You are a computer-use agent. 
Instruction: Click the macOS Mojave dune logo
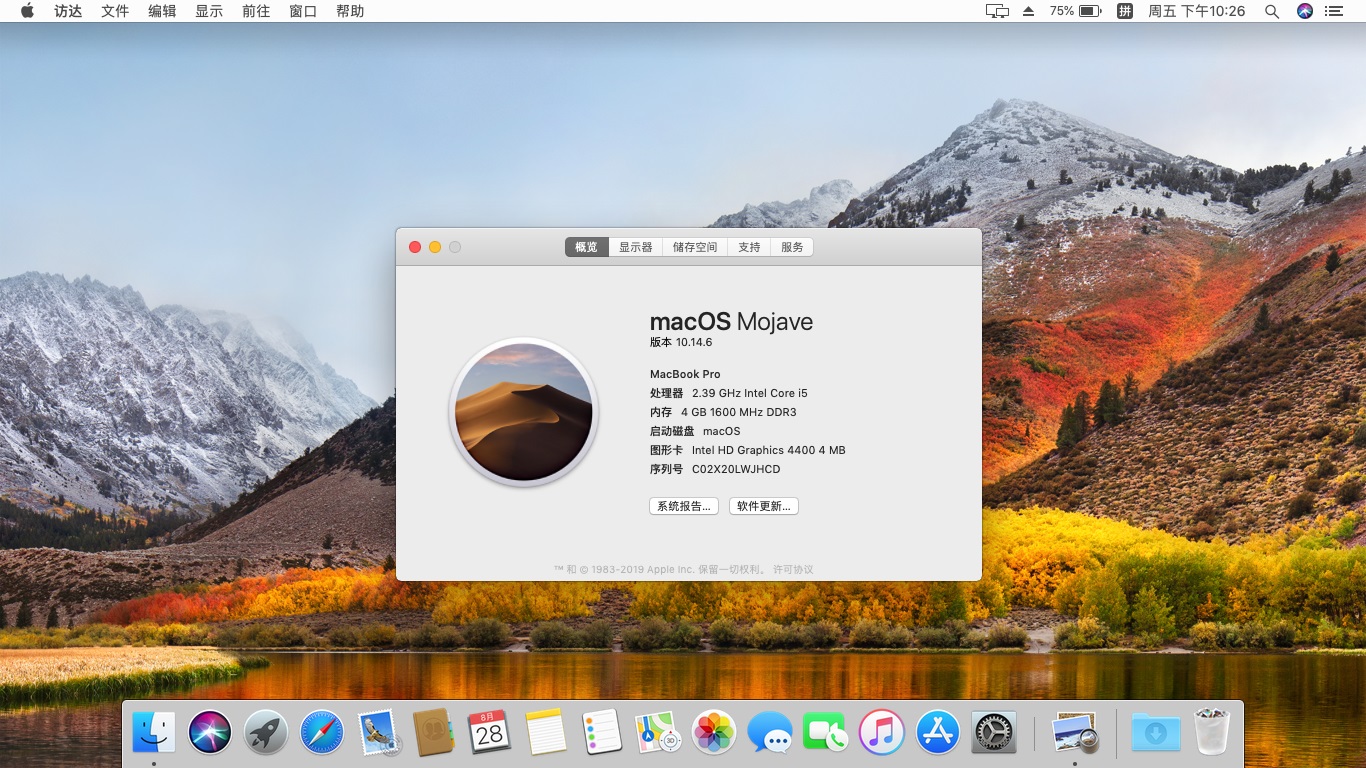tap(524, 412)
